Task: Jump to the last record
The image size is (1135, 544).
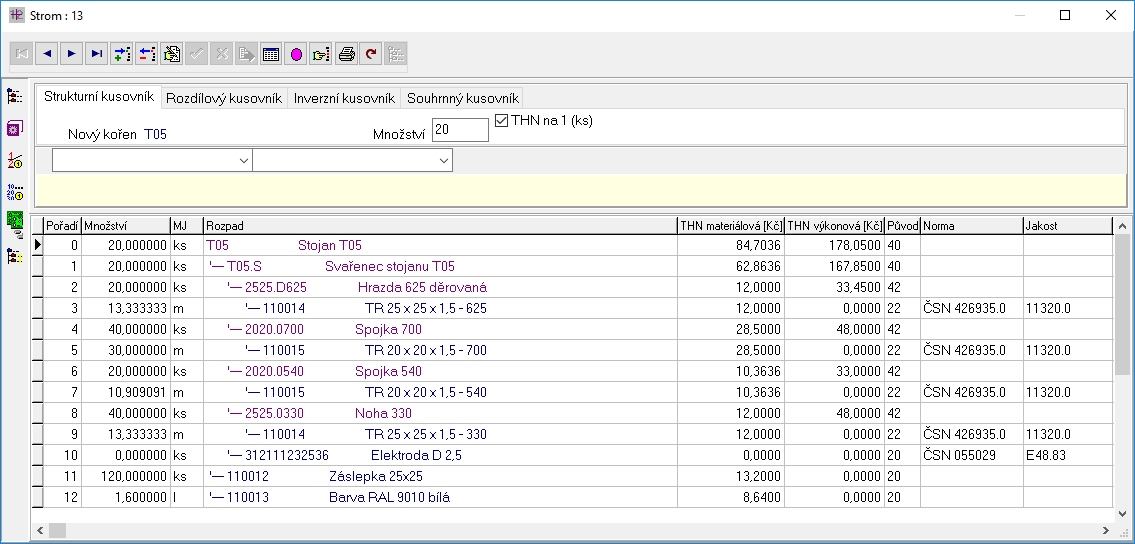Action: coord(96,54)
